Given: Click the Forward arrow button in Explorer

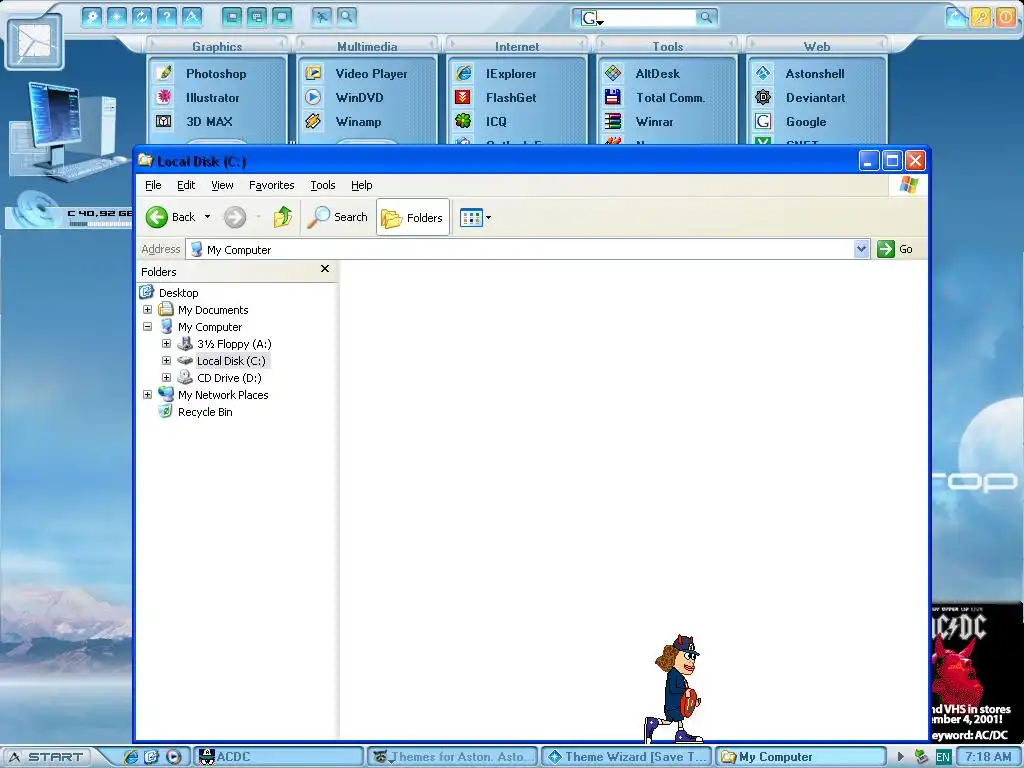Looking at the screenshot, I should click(x=235, y=217).
